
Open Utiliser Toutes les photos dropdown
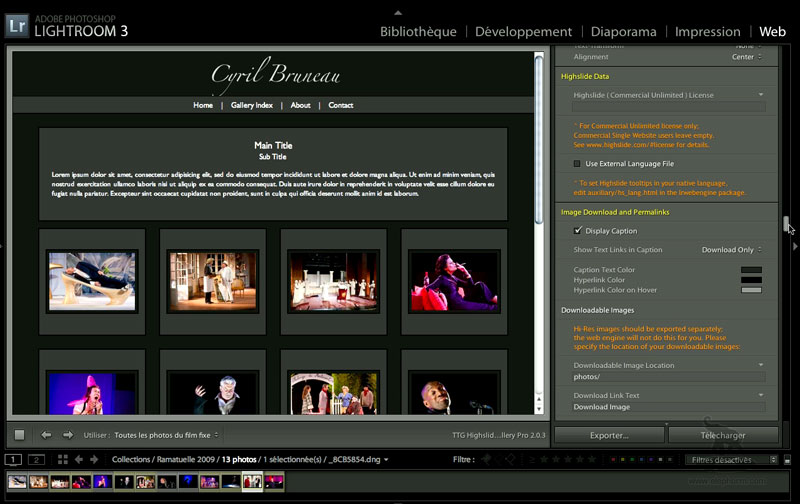(x=166, y=435)
